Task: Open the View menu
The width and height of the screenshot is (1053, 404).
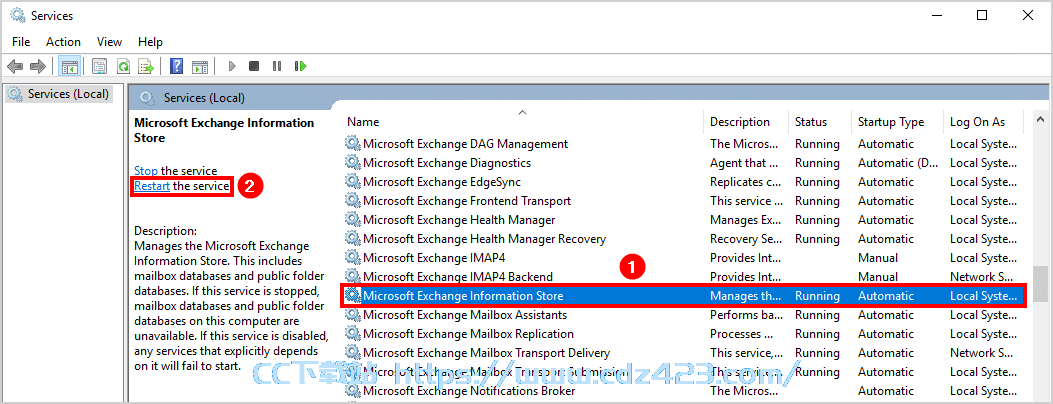Action: click(109, 42)
